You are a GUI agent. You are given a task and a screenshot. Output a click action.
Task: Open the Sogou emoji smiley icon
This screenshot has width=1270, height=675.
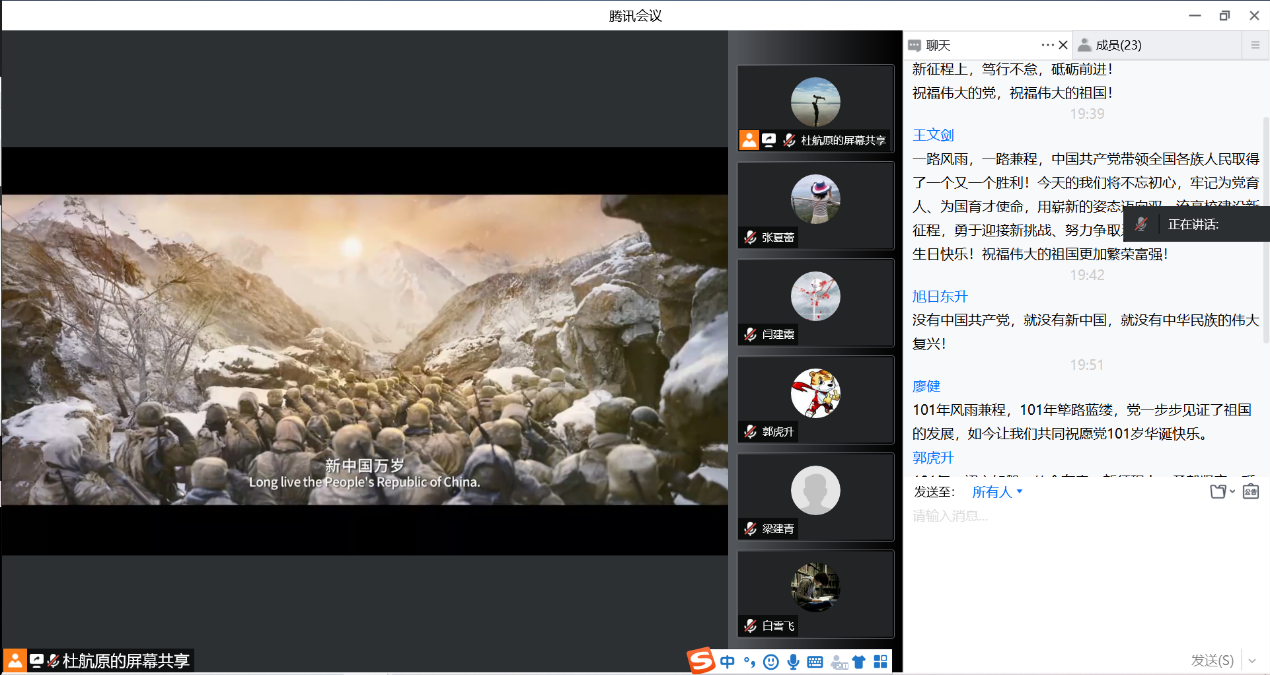point(771,661)
